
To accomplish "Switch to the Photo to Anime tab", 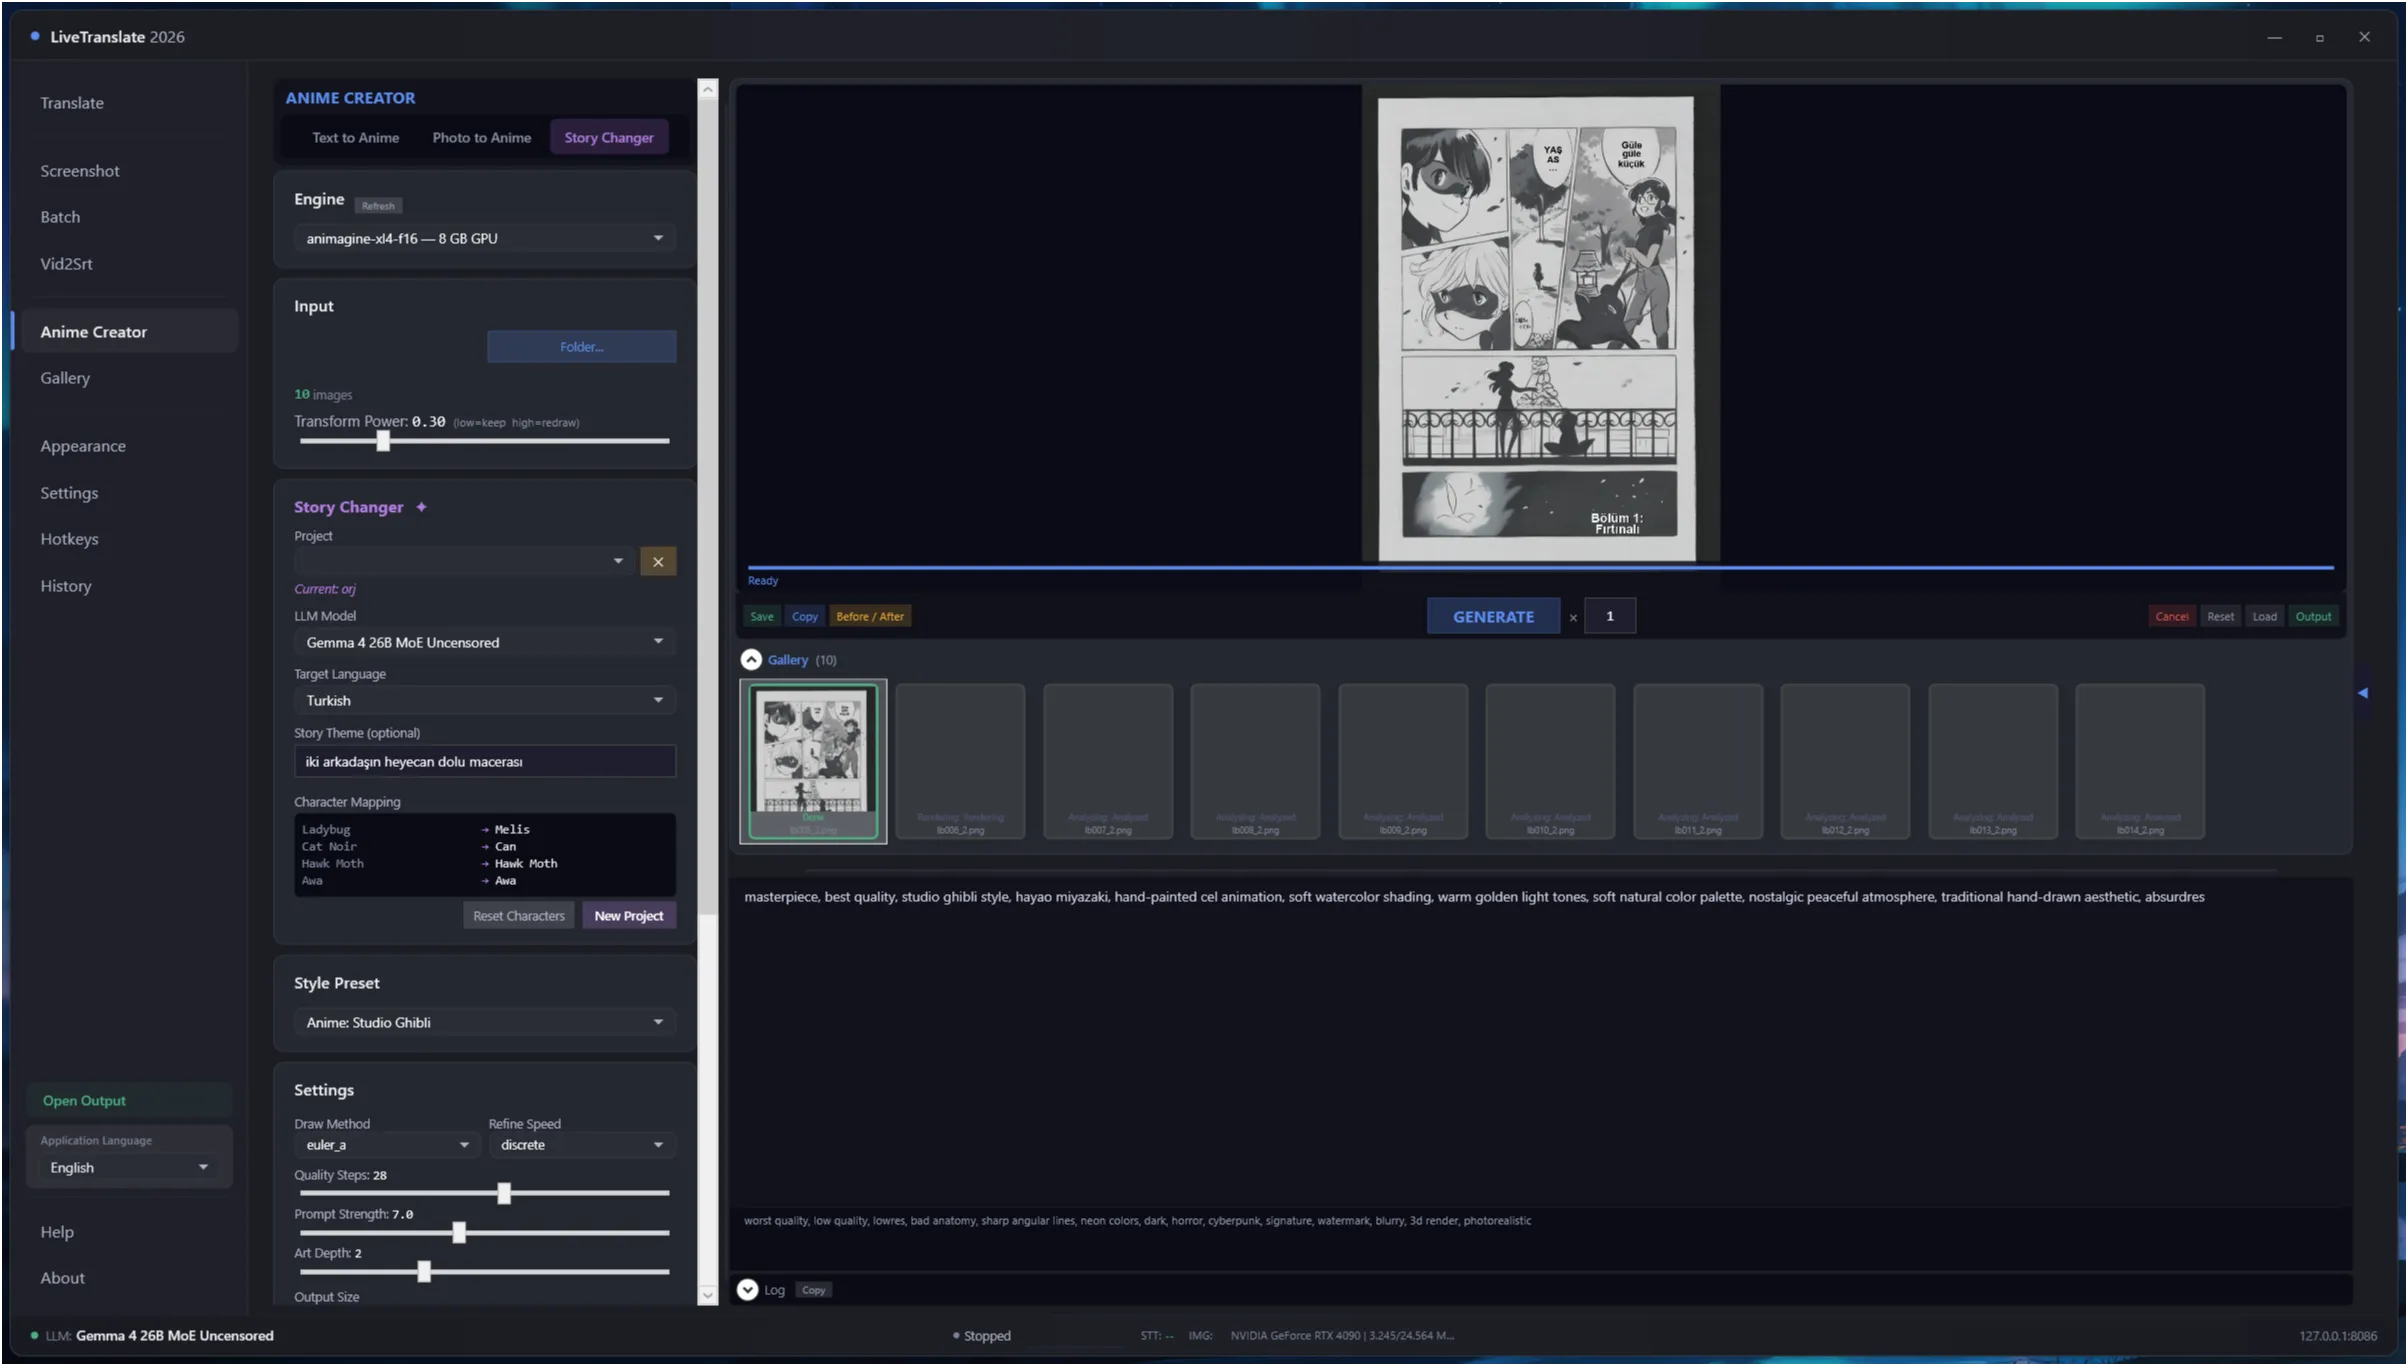I will point(482,138).
